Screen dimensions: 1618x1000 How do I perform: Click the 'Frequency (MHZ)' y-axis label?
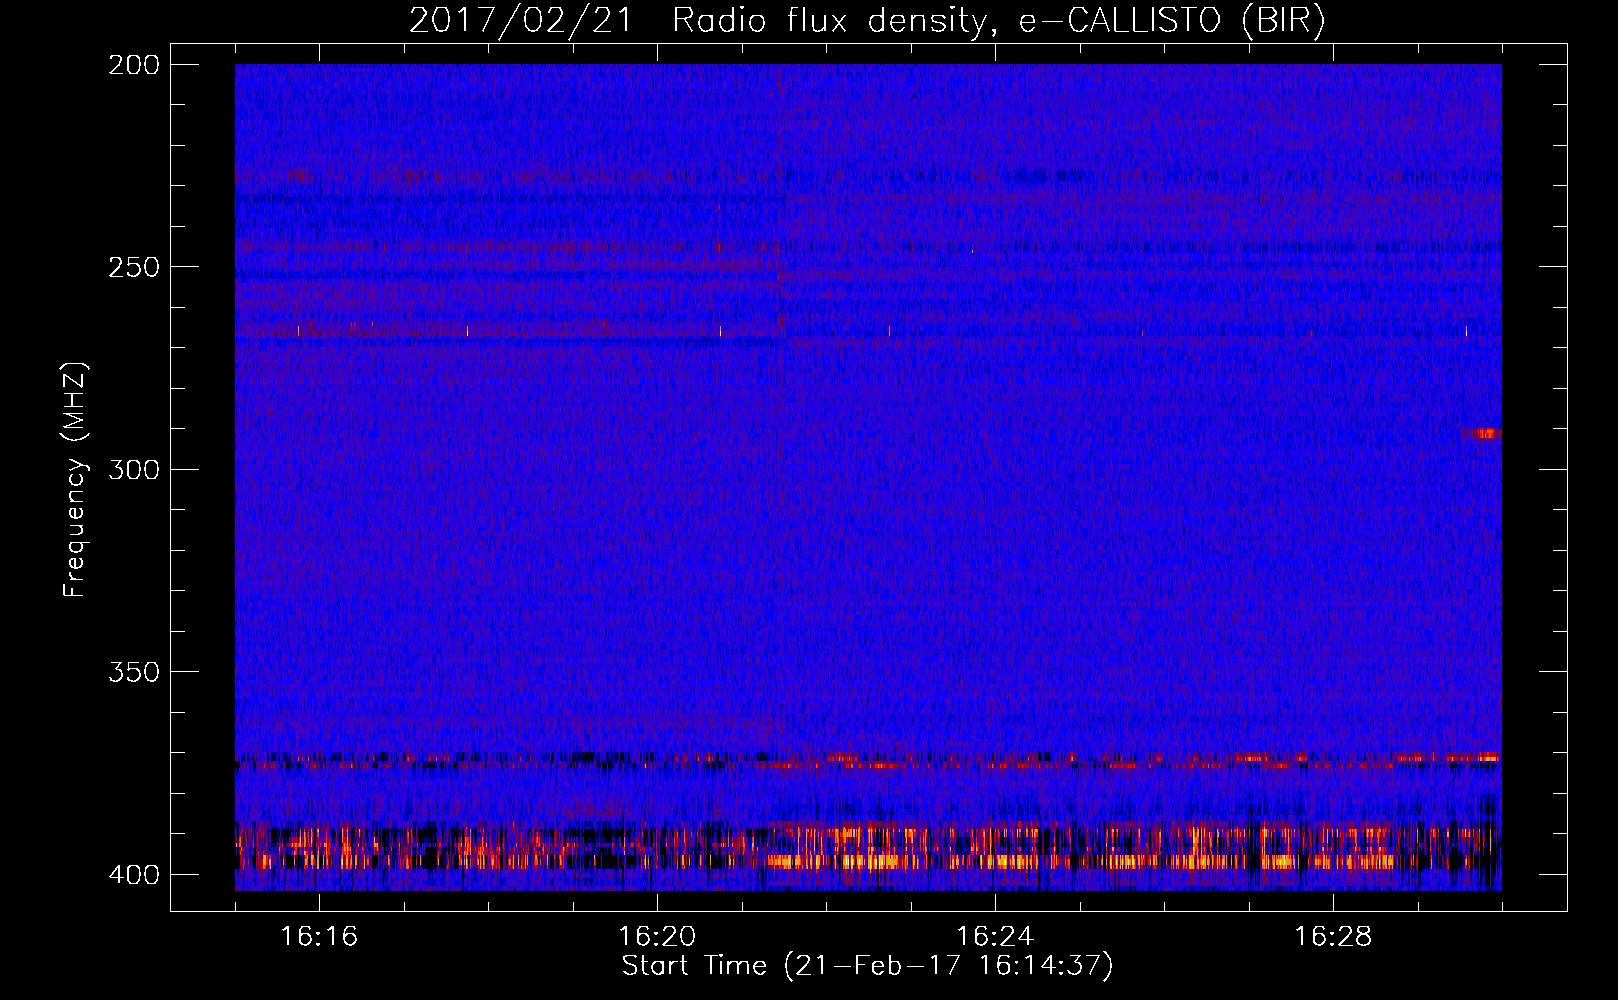(x=75, y=479)
